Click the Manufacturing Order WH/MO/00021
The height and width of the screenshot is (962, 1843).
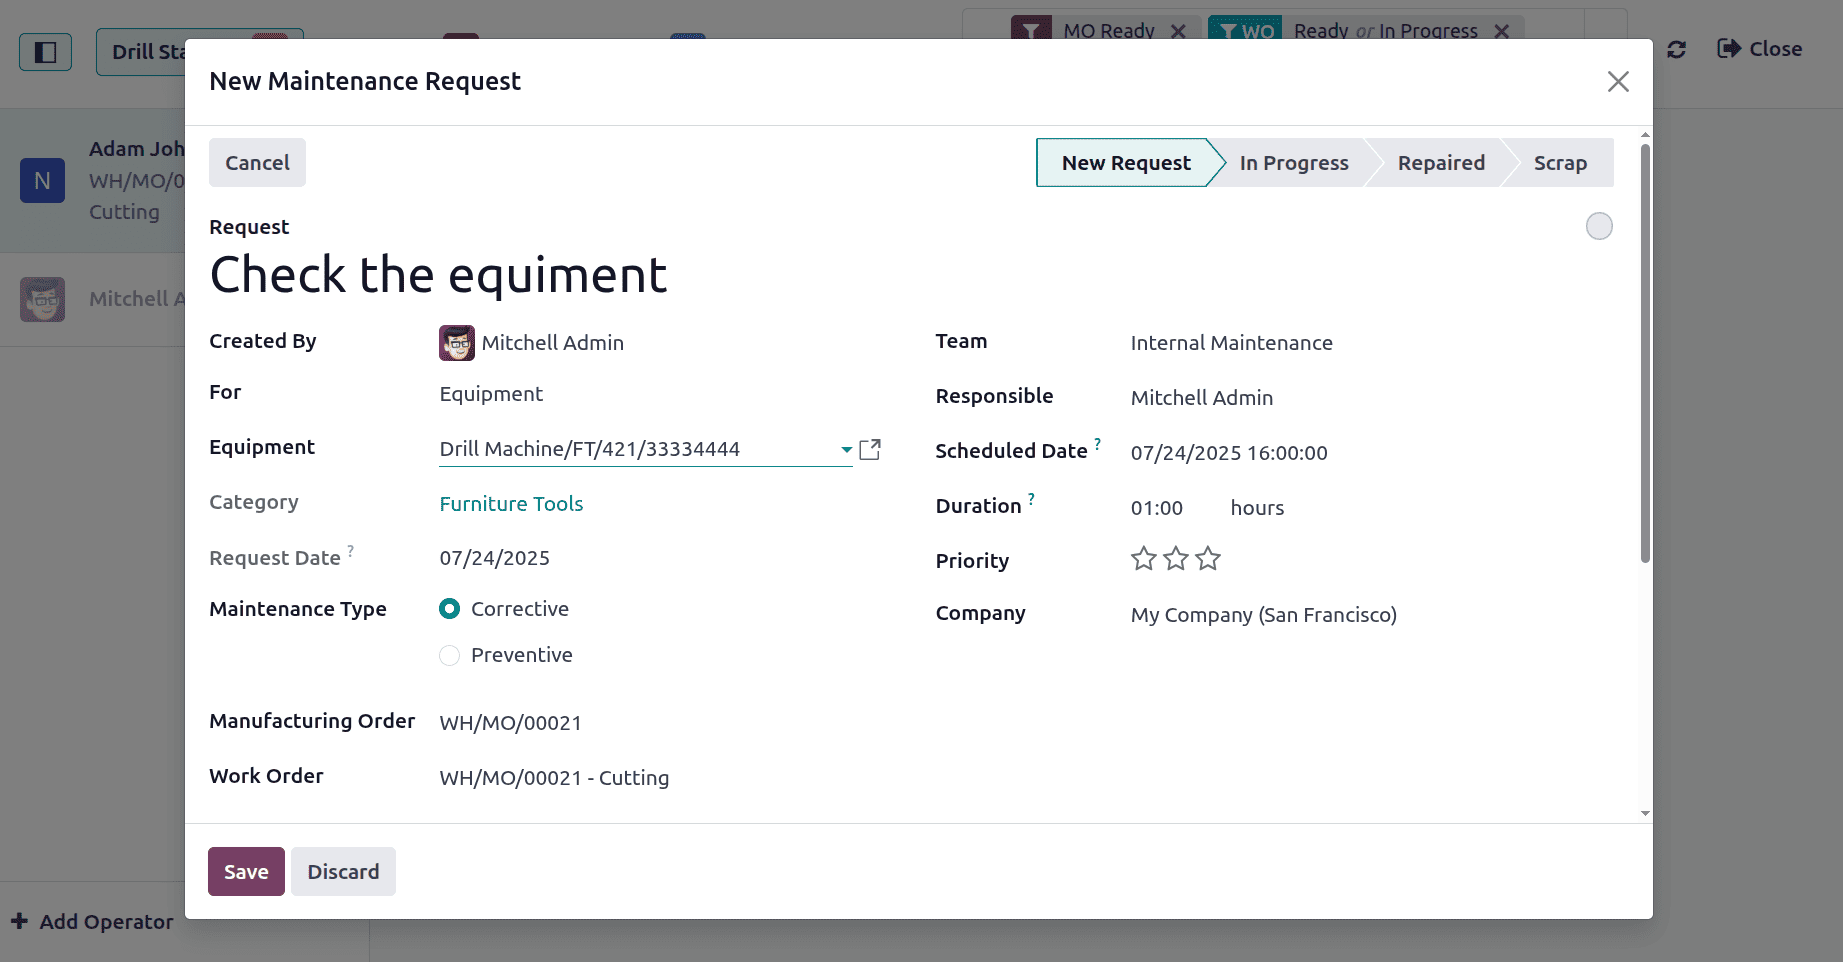click(510, 723)
